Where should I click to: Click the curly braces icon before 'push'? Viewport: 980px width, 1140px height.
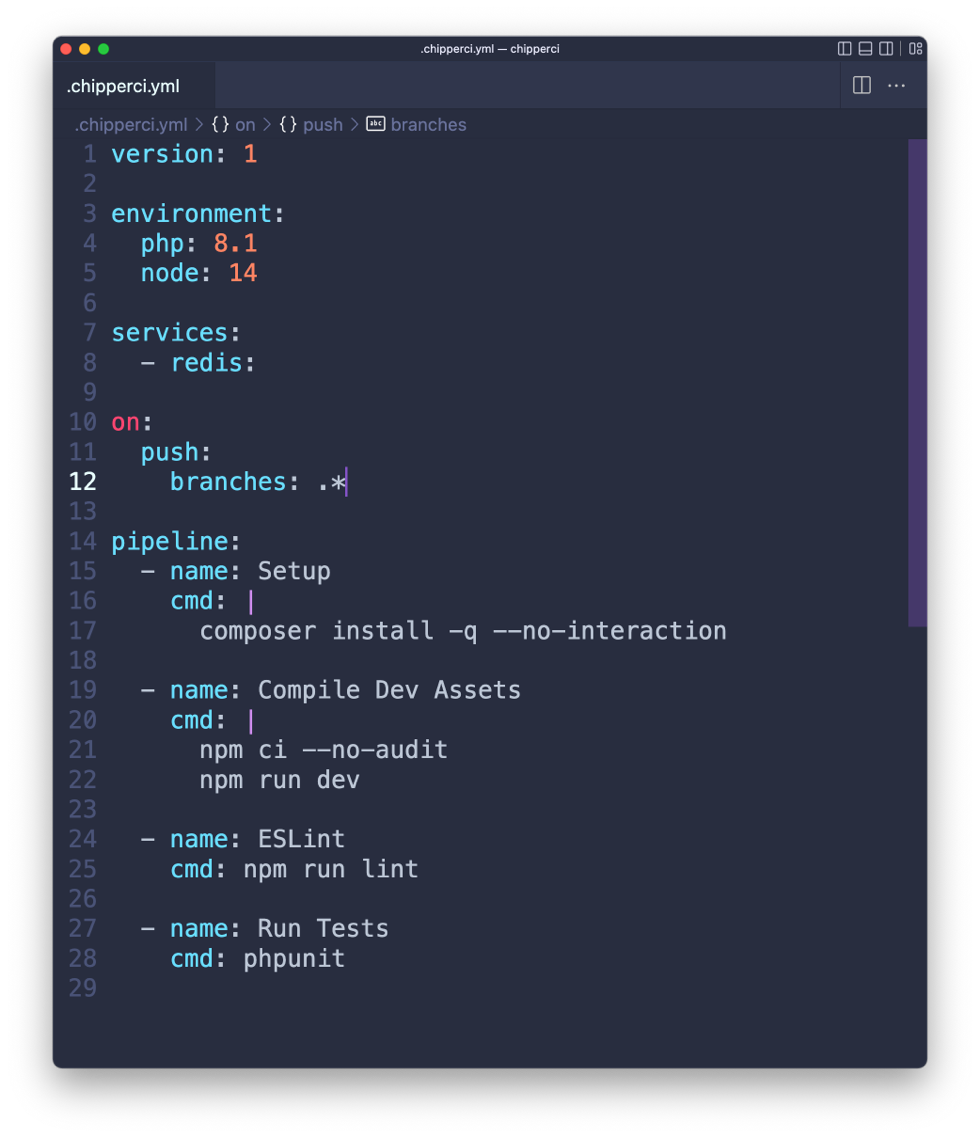[x=288, y=125]
